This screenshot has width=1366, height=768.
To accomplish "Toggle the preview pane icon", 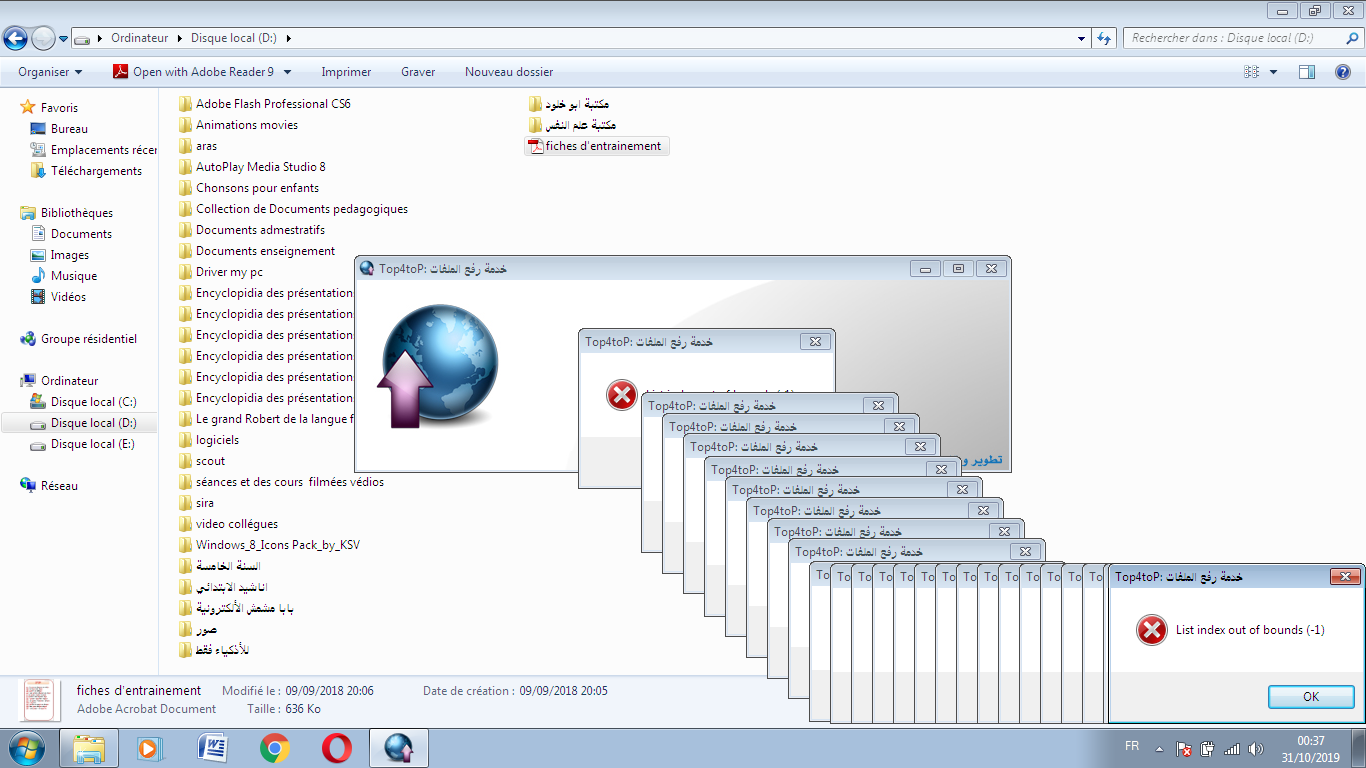I will 1306,72.
